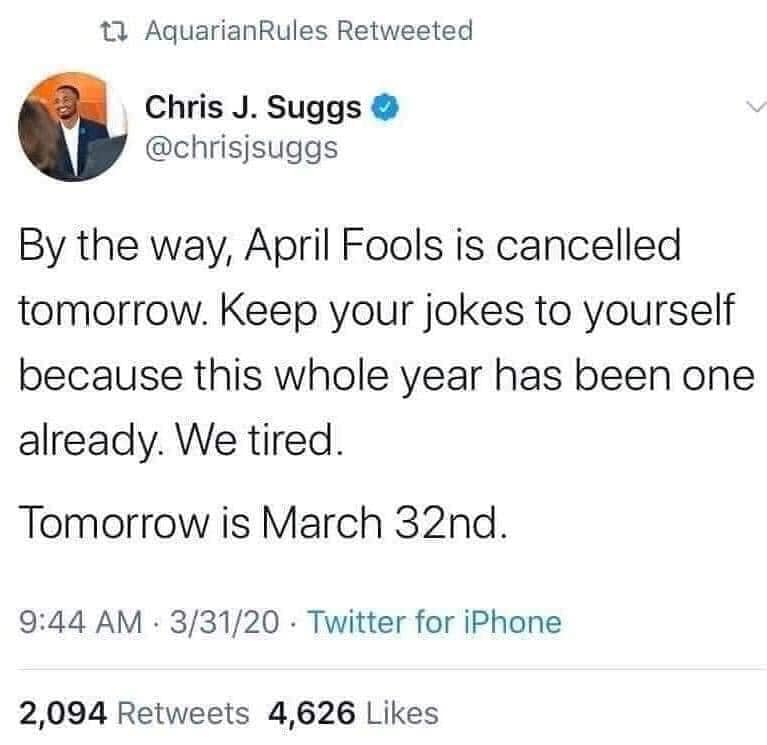View the Retweets list label
This screenshot has width=767, height=745.
tap(184, 712)
